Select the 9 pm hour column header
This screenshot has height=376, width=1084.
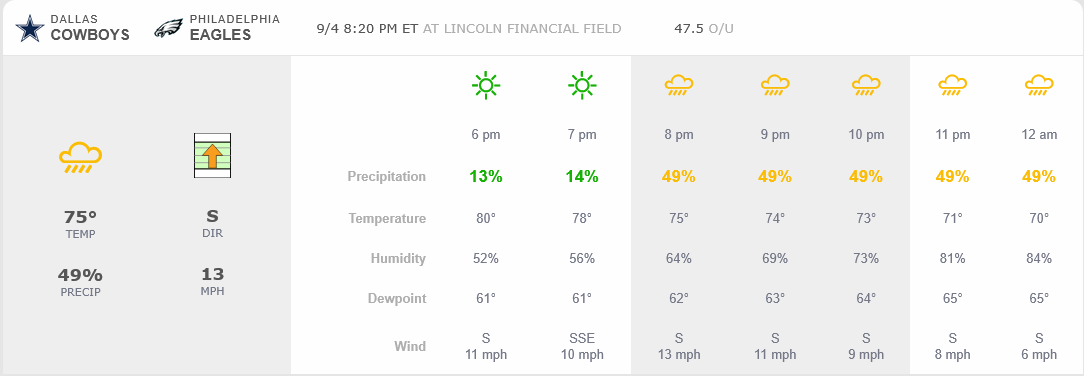(x=775, y=135)
